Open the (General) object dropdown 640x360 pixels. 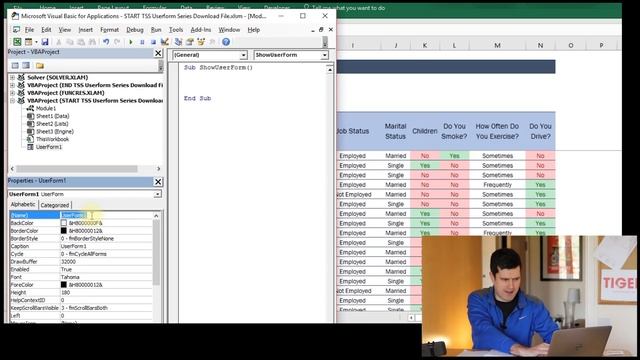point(243,55)
